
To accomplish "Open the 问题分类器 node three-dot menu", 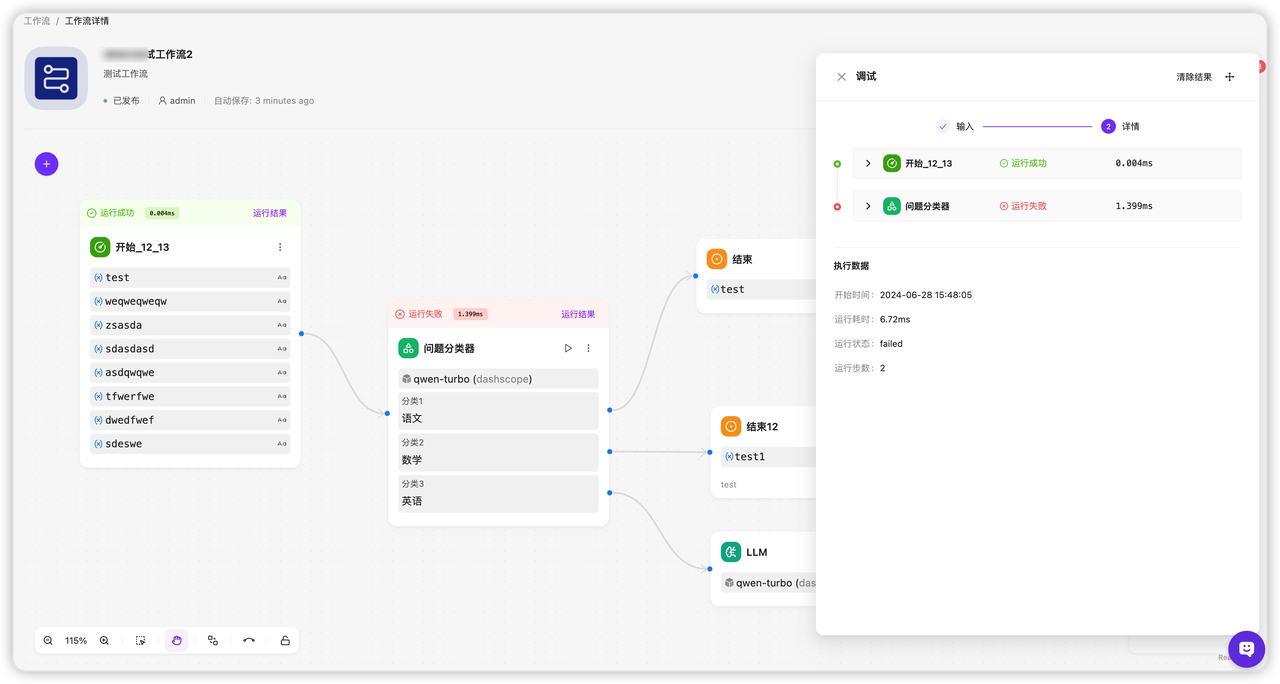I will pos(588,348).
